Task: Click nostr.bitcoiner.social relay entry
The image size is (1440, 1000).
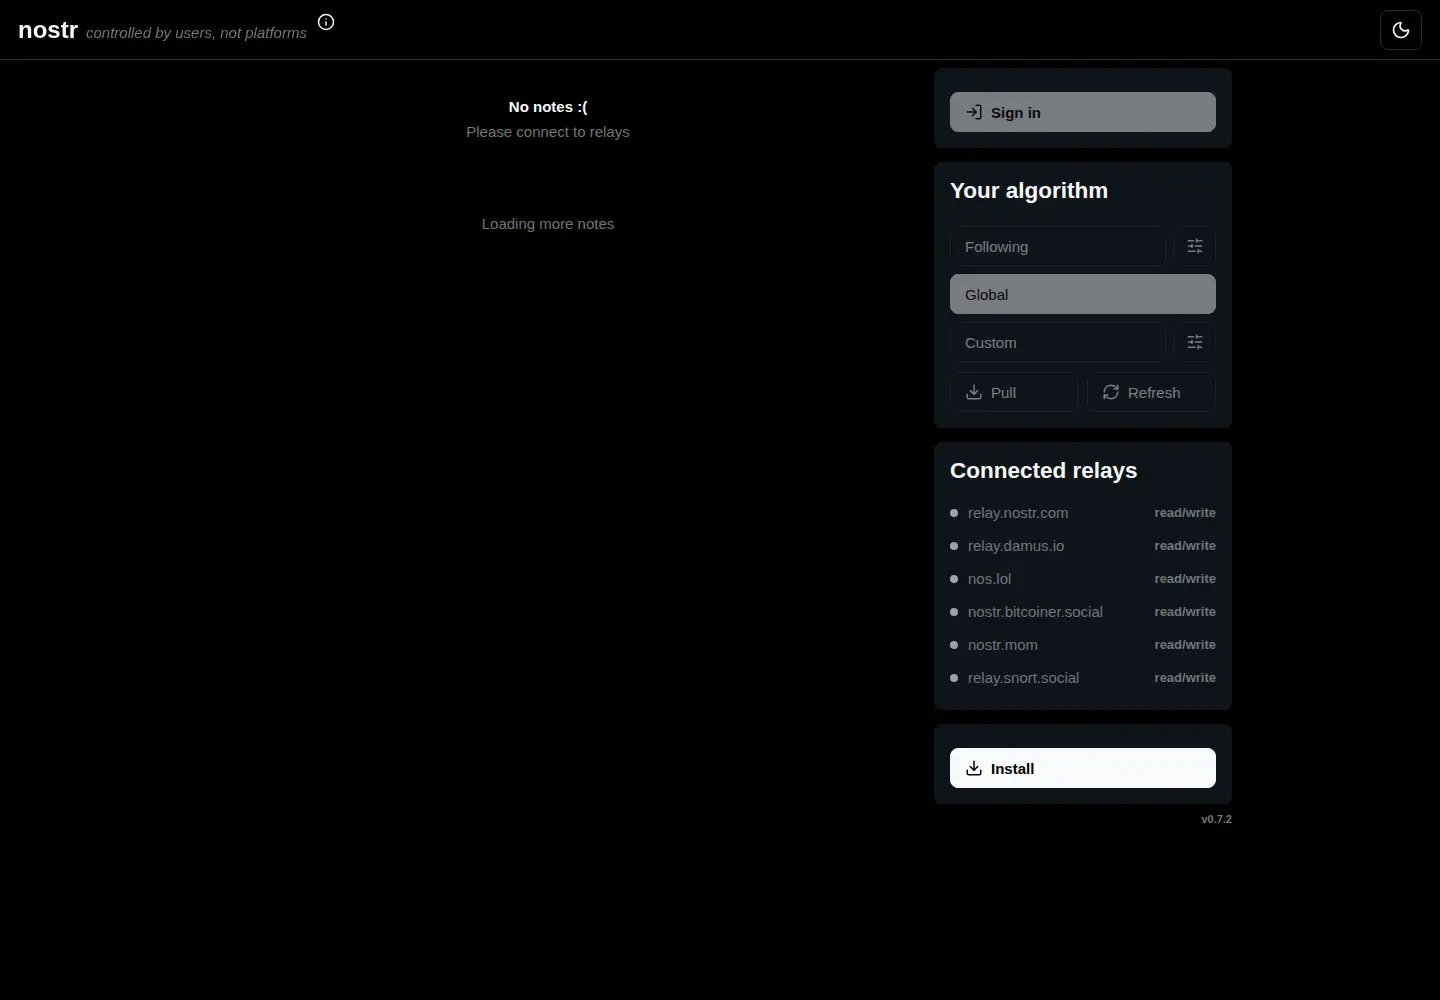Action: click(x=1083, y=612)
